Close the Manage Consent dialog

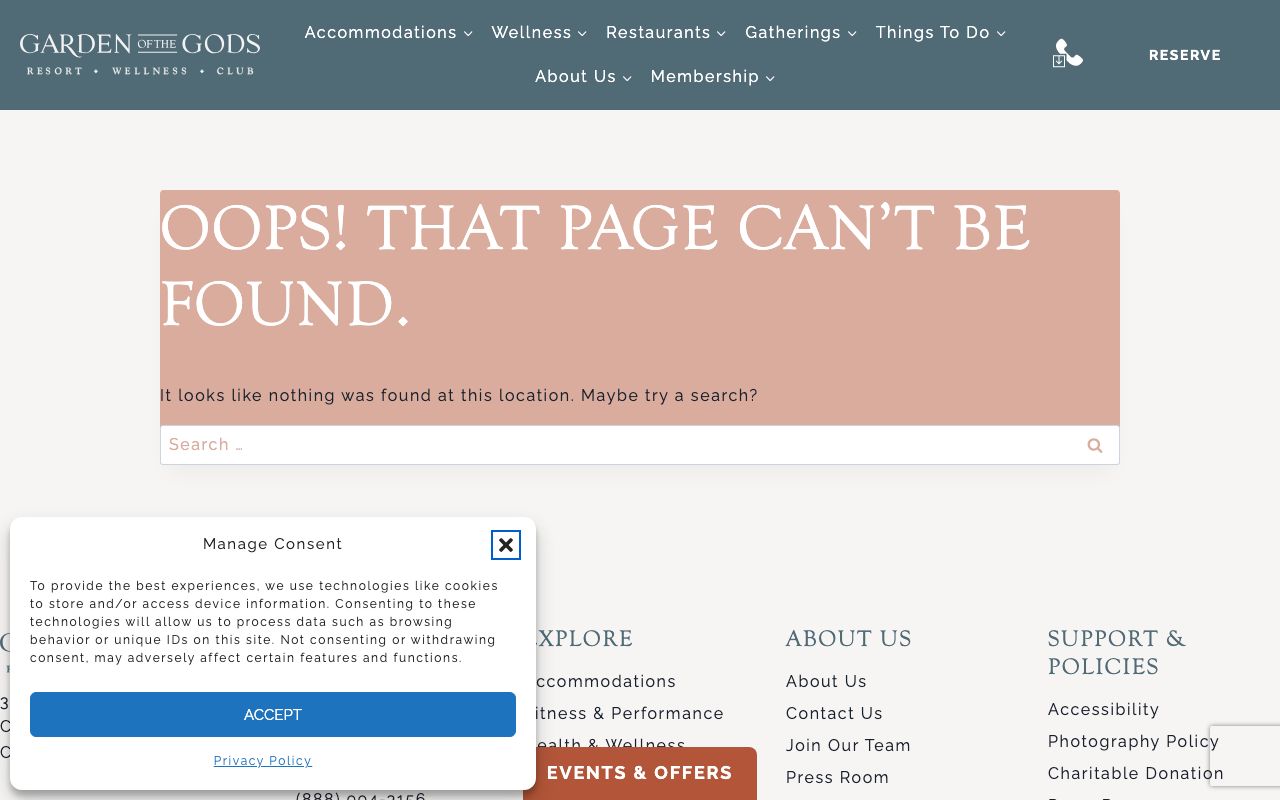[506, 545]
